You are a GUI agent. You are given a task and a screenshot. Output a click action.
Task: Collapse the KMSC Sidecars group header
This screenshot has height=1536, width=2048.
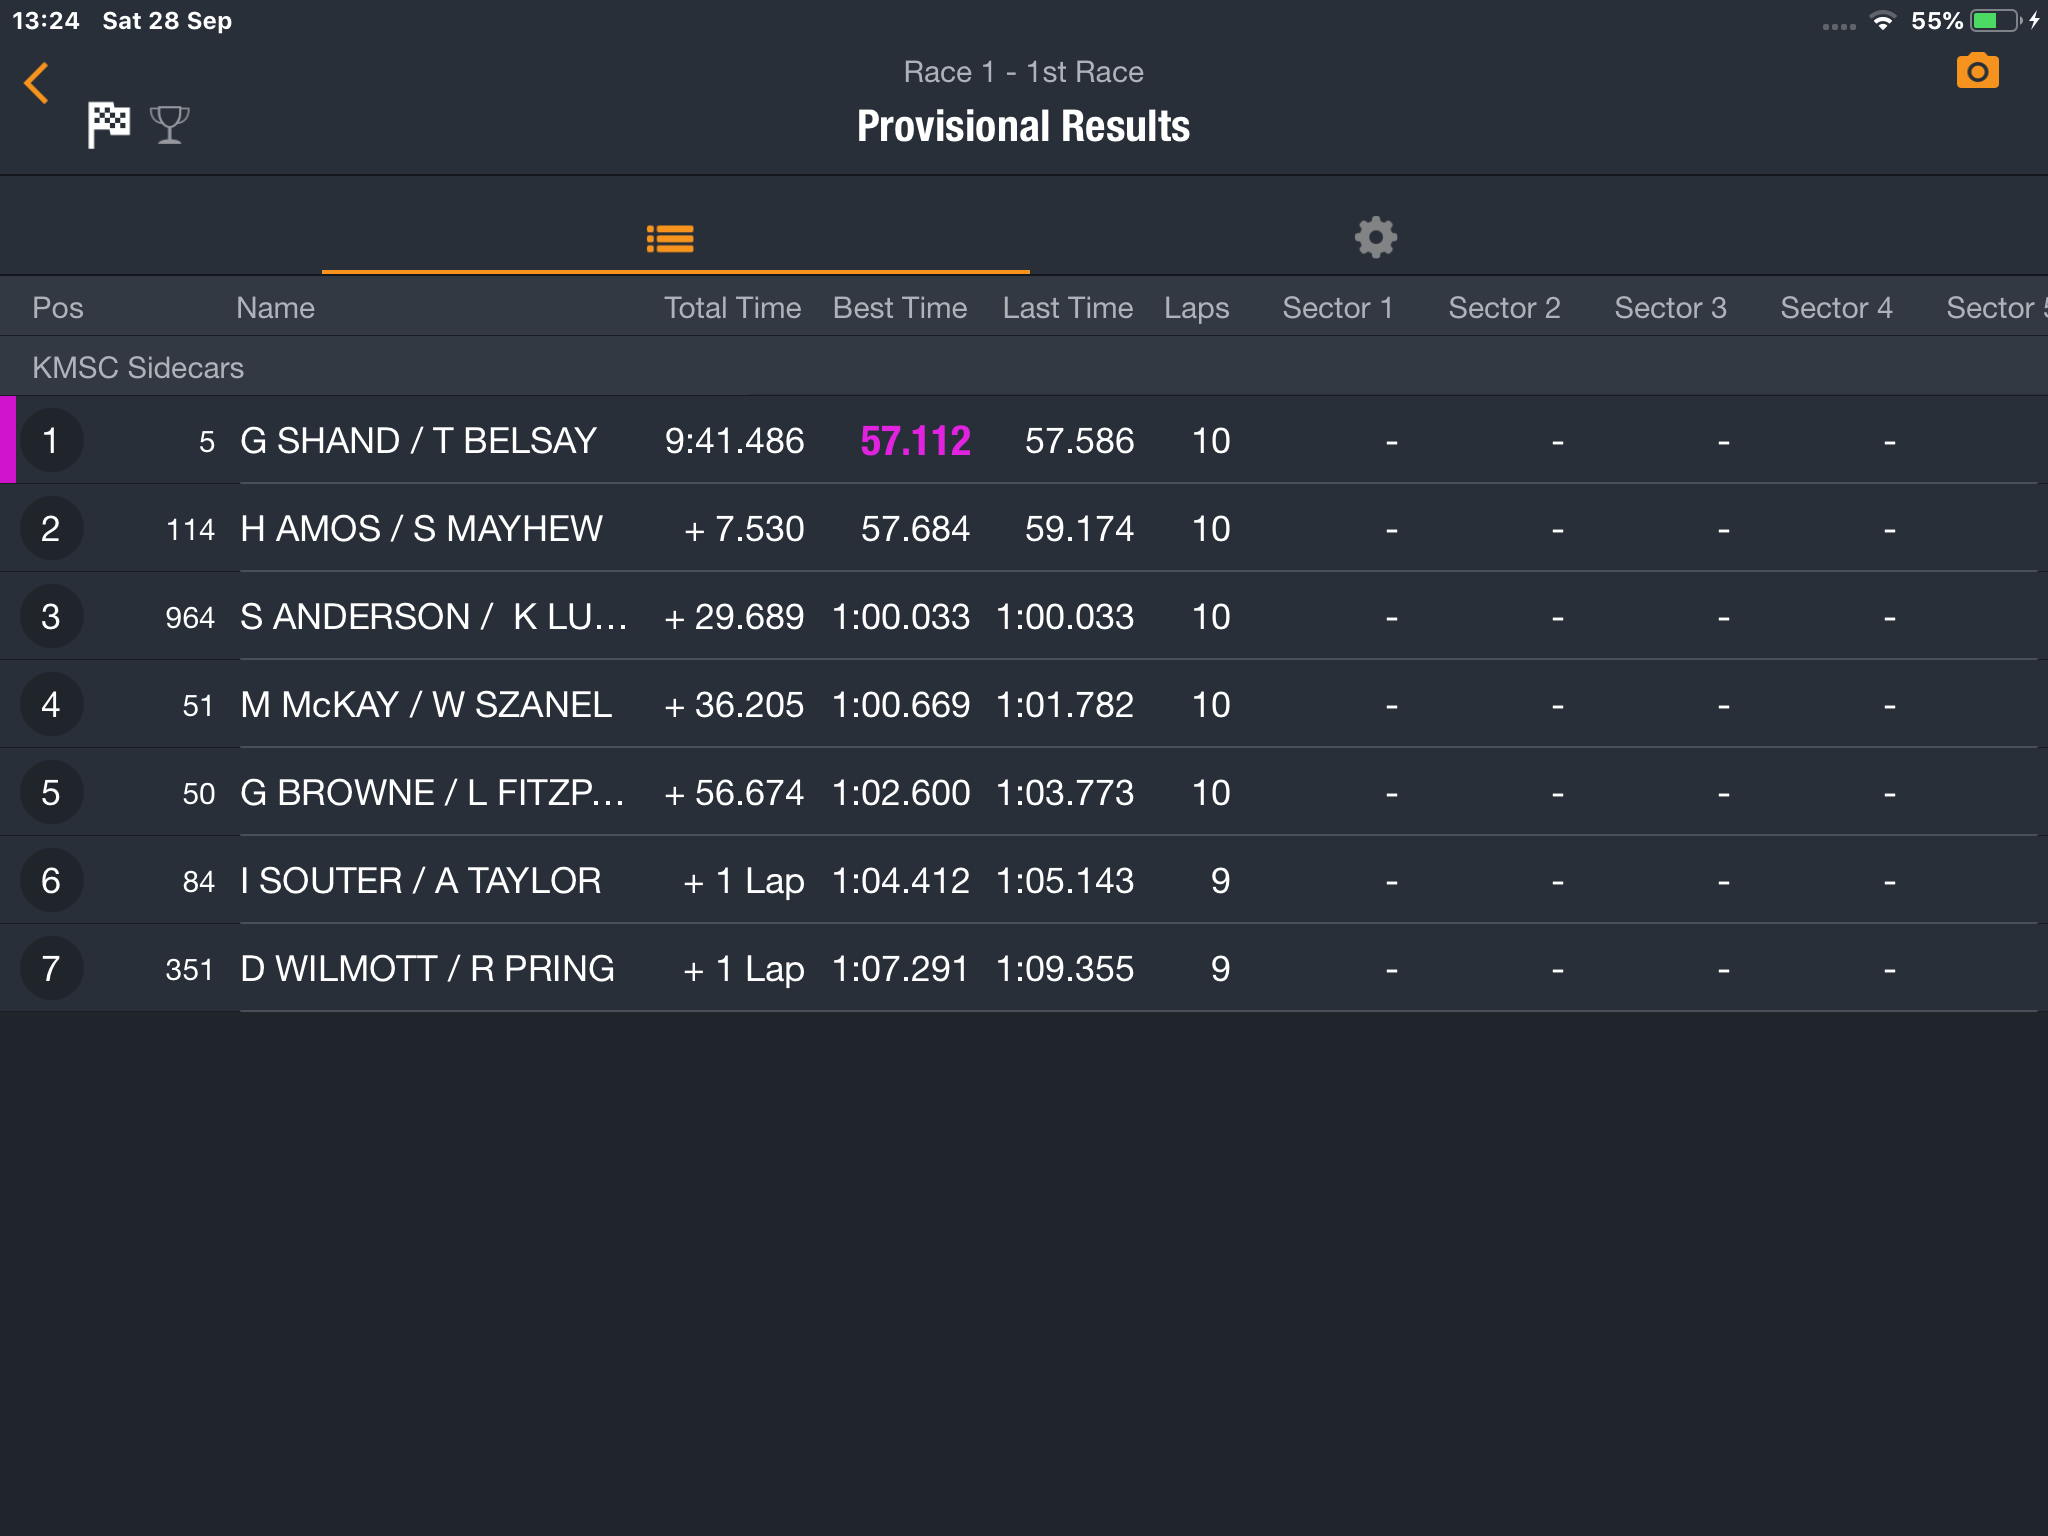click(x=1024, y=367)
